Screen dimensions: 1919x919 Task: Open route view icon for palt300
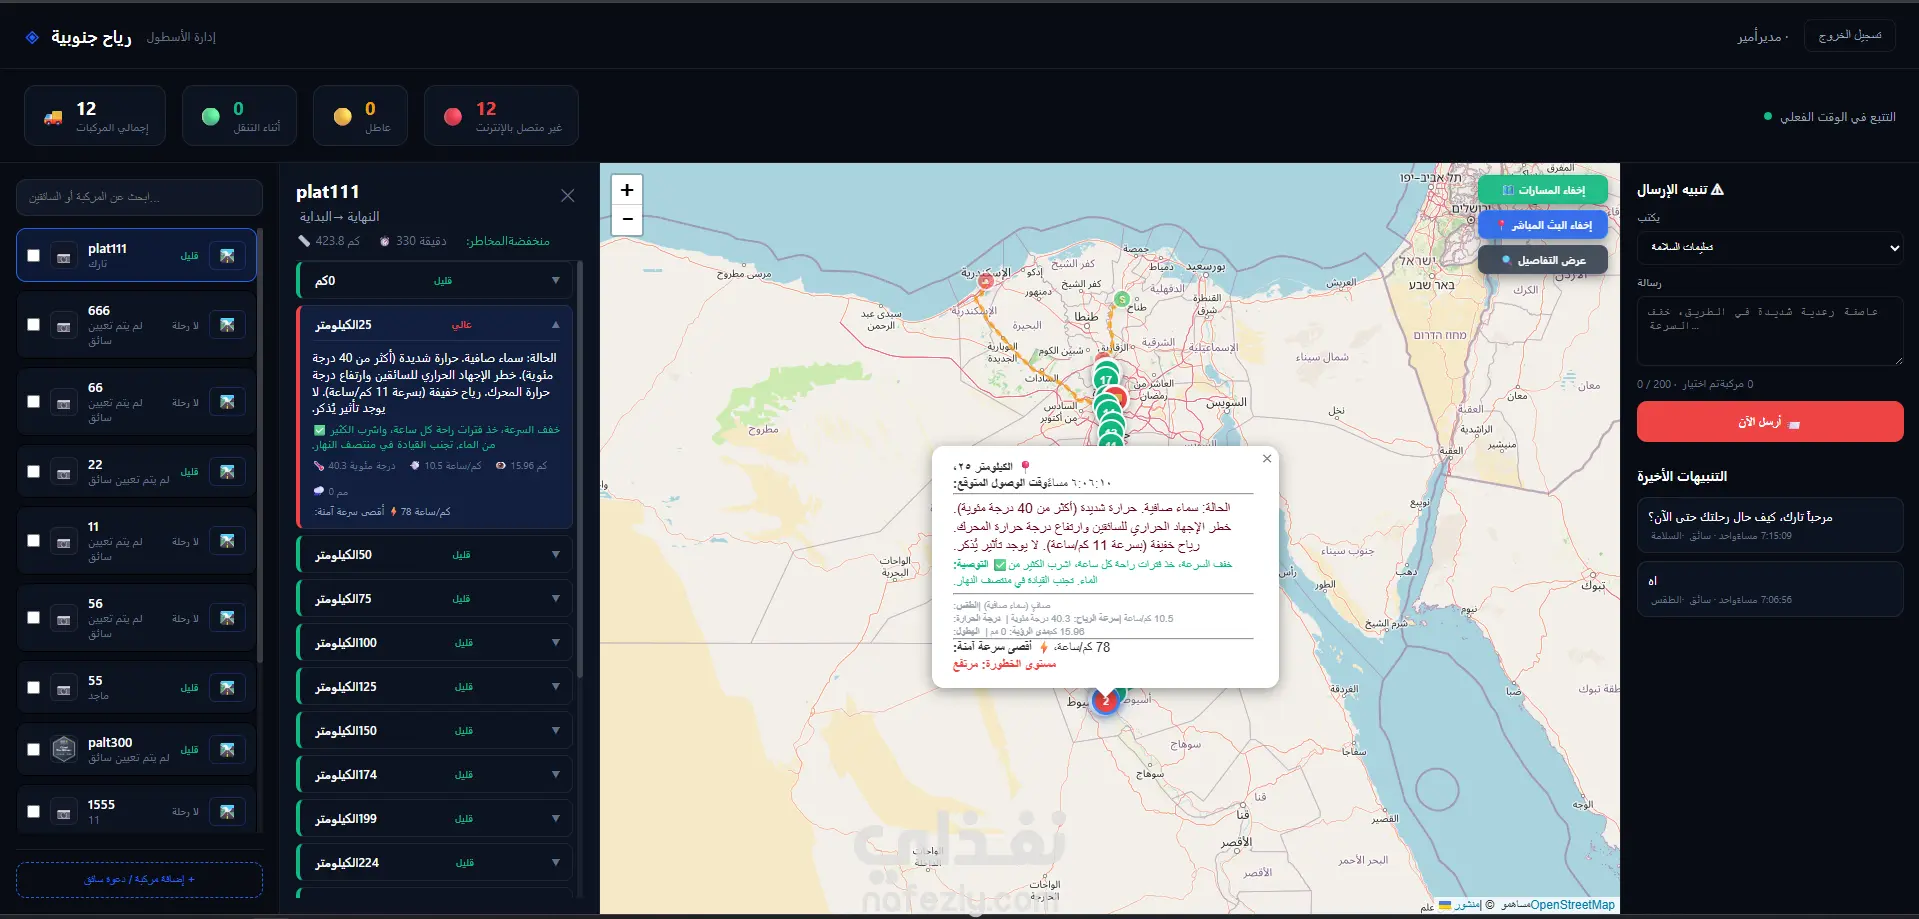tap(227, 749)
